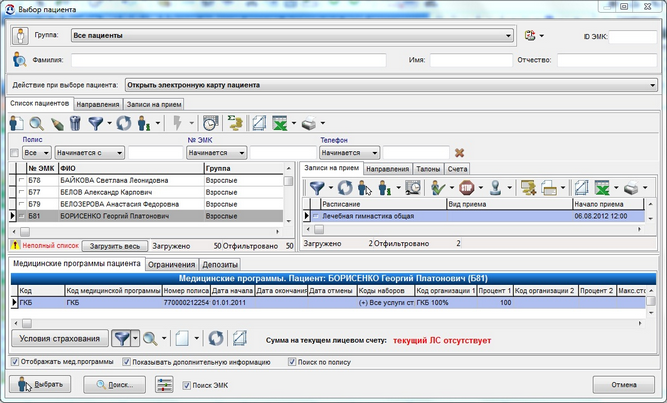Screen dimensions: 667x403
Task: Open the Счета tab
Action: click(457, 169)
